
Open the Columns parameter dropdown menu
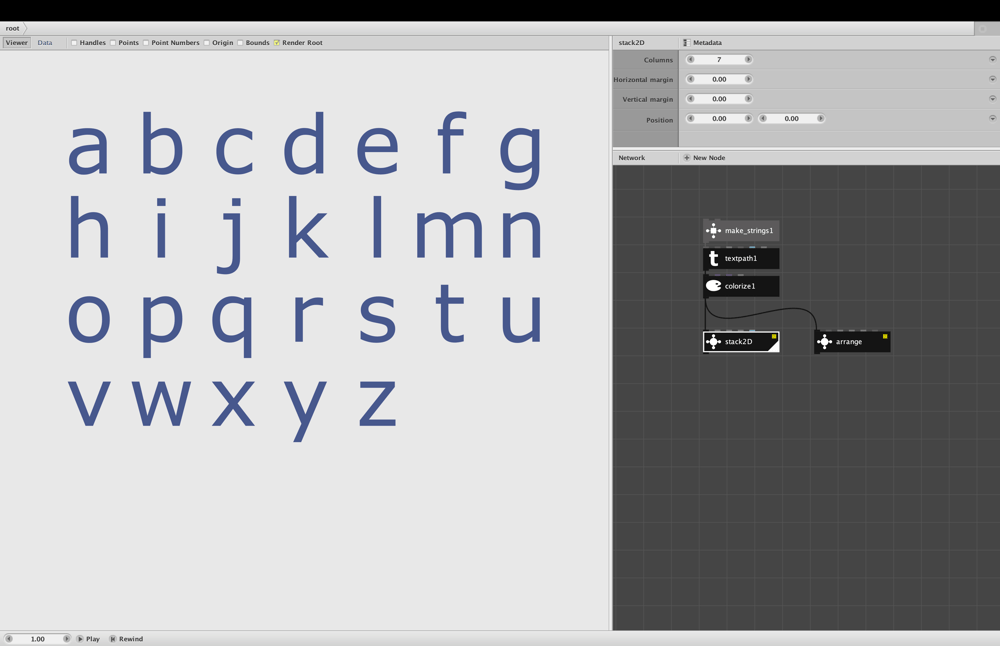[992, 59]
